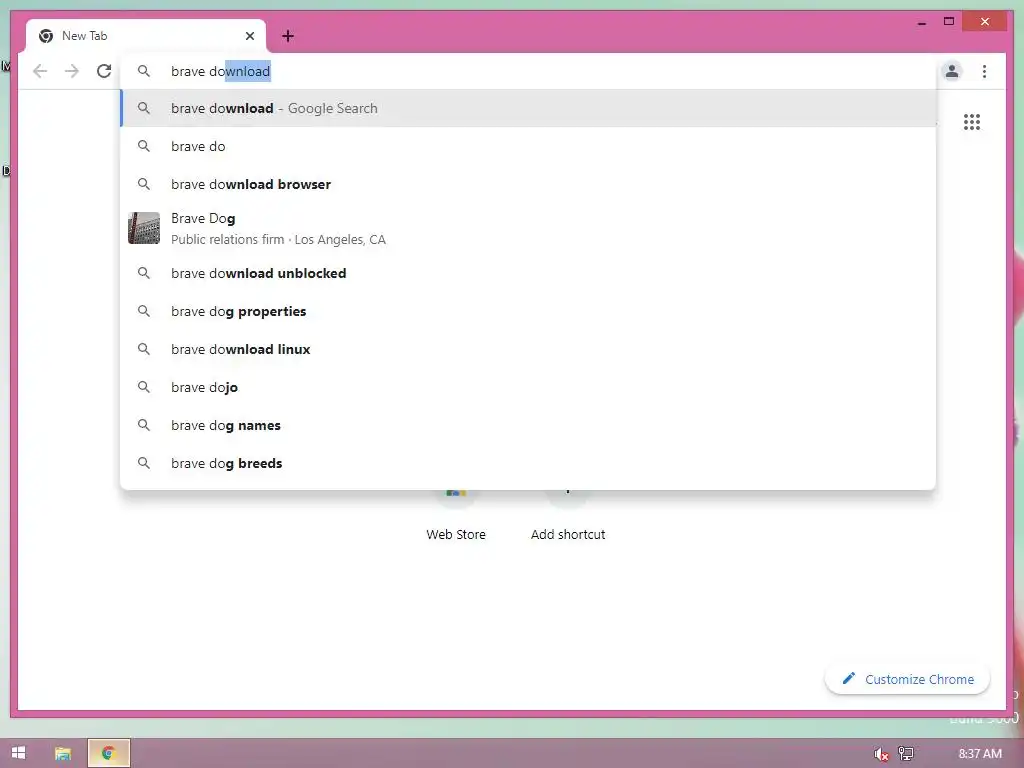The image size is (1024, 768).
Task: Click the muted volume tray icon
Action: tap(881, 754)
